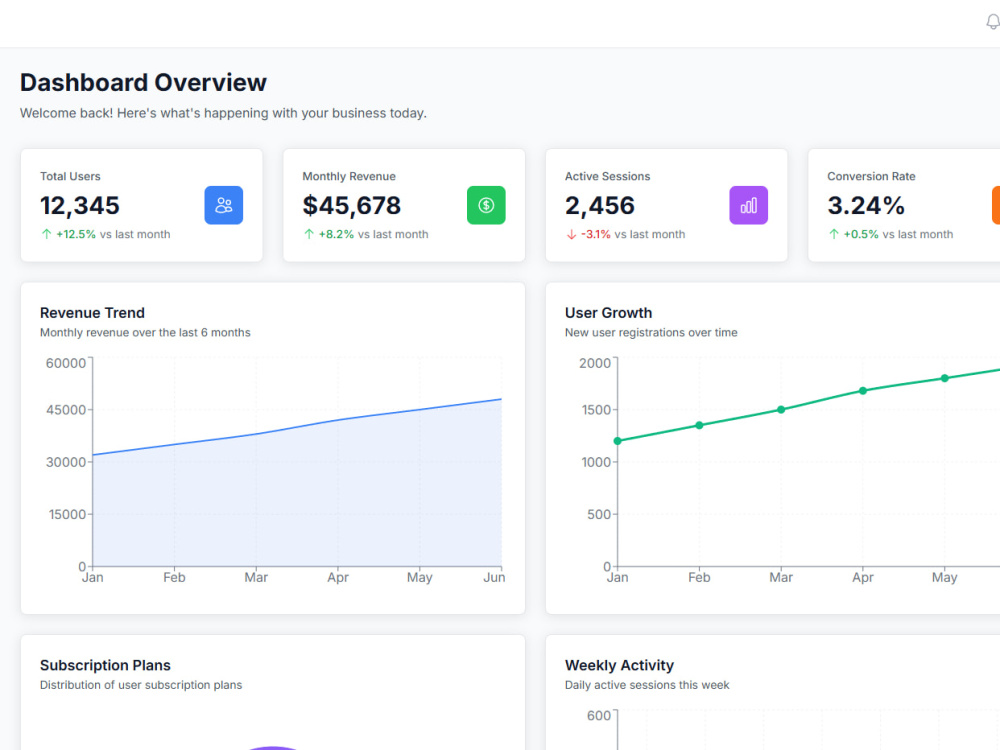The width and height of the screenshot is (1000, 750).
Task: Select the 2,456 Active Sessions value
Action: pos(599,205)
